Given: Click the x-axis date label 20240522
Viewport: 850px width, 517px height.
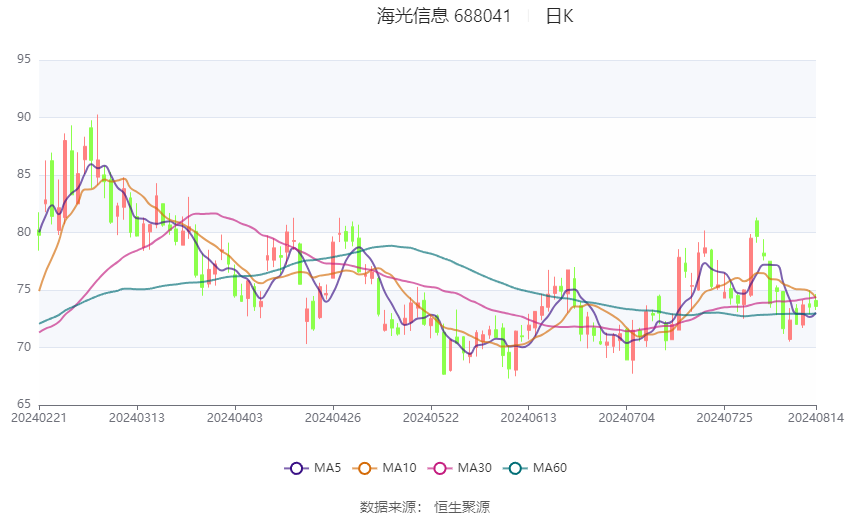Looking at the screenshot, I should pyautogui.click(x=431, y=418).
